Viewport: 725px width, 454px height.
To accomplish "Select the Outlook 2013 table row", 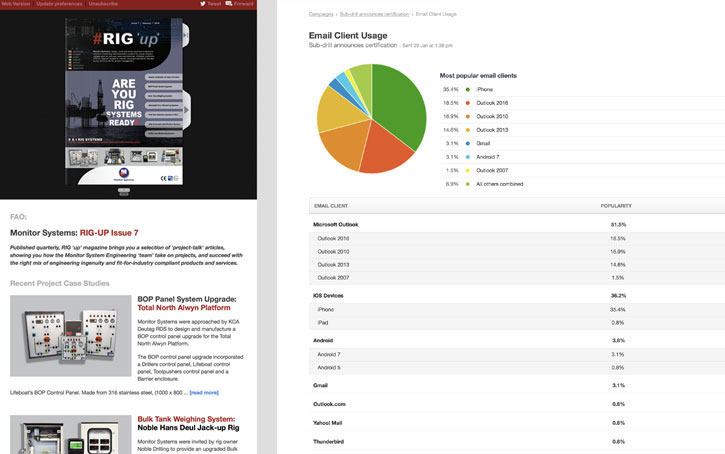I will (x=517, y=265).
